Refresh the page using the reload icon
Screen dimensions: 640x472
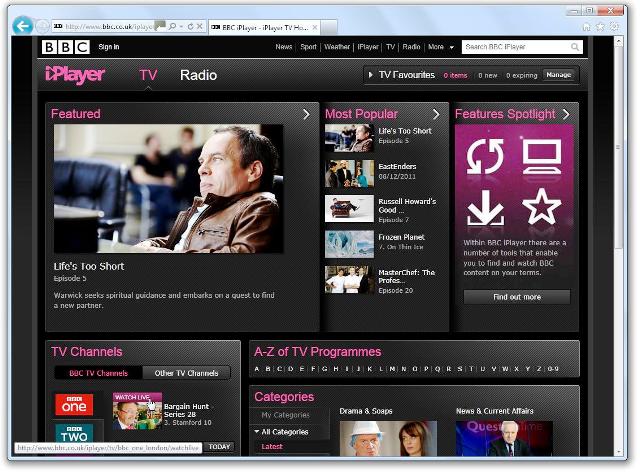point(190,26)
